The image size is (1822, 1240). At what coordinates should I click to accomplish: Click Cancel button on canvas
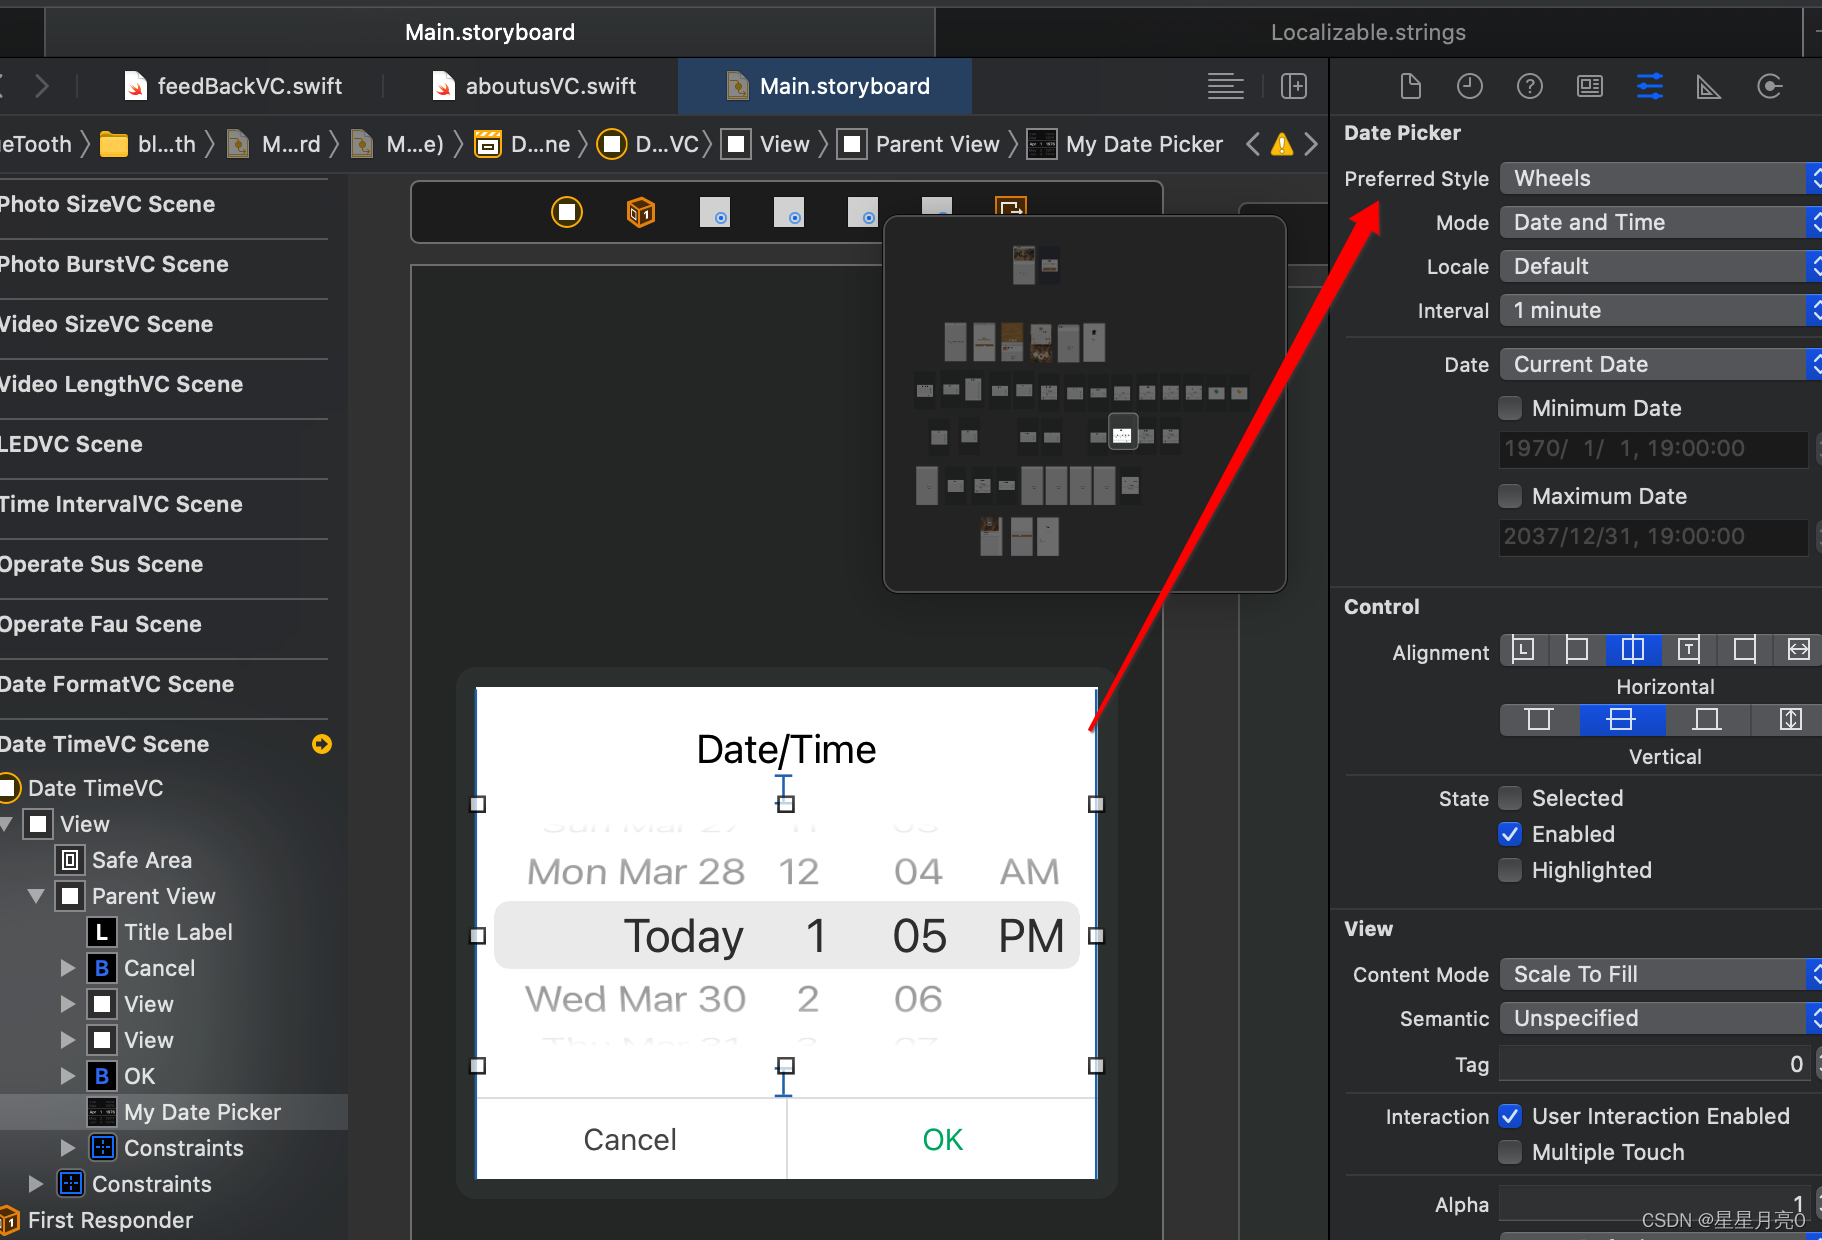[630, 1139]
